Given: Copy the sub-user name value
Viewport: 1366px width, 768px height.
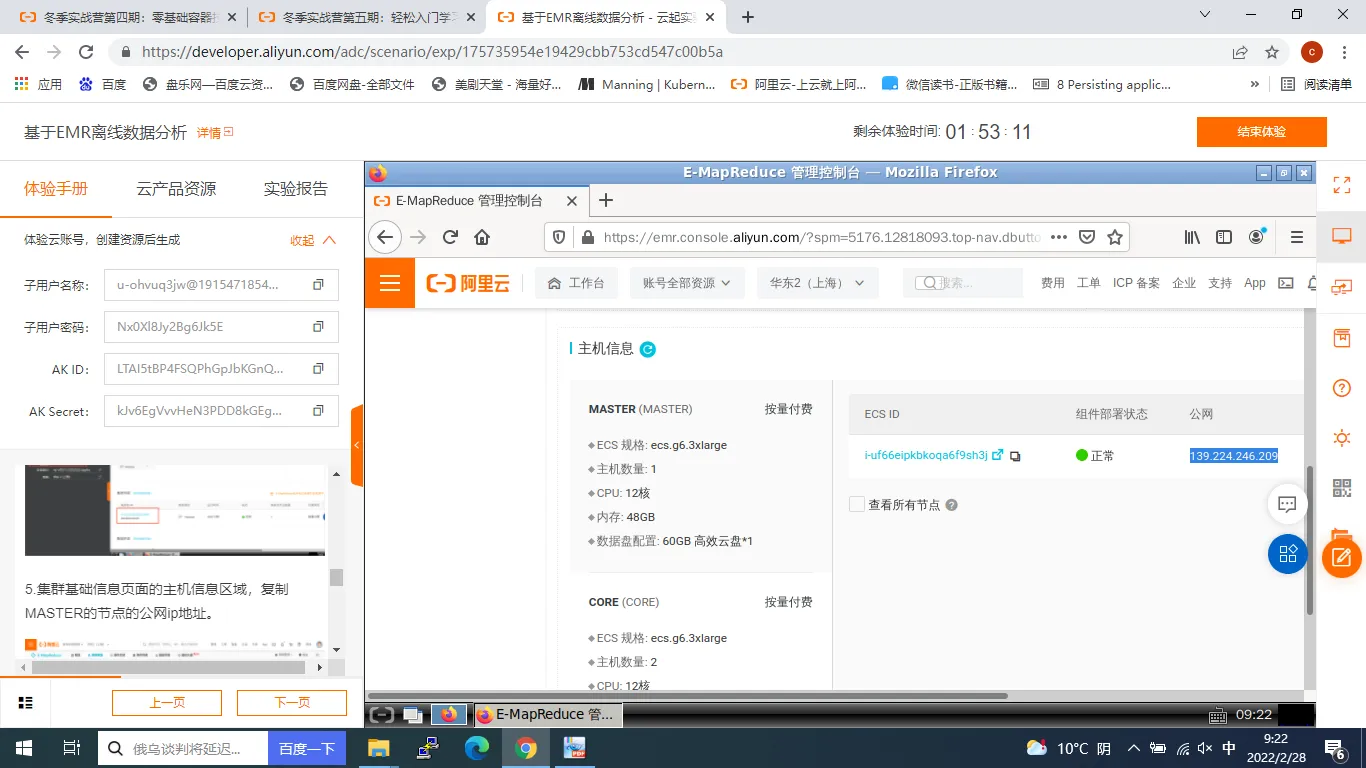Looking at the screenshot, I should 318,285.
